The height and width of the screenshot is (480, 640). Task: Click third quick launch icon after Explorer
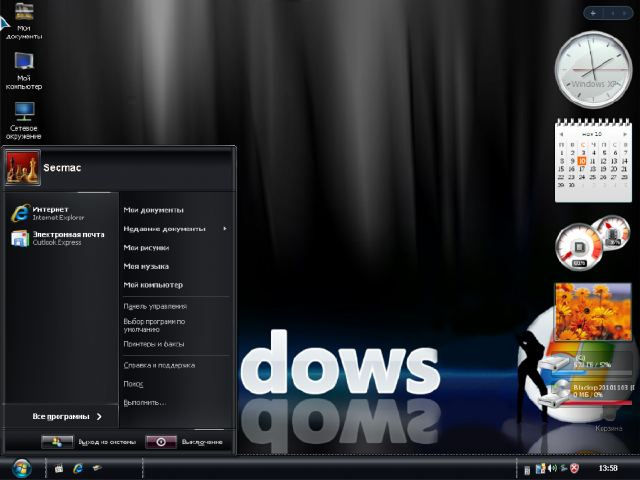97,468
